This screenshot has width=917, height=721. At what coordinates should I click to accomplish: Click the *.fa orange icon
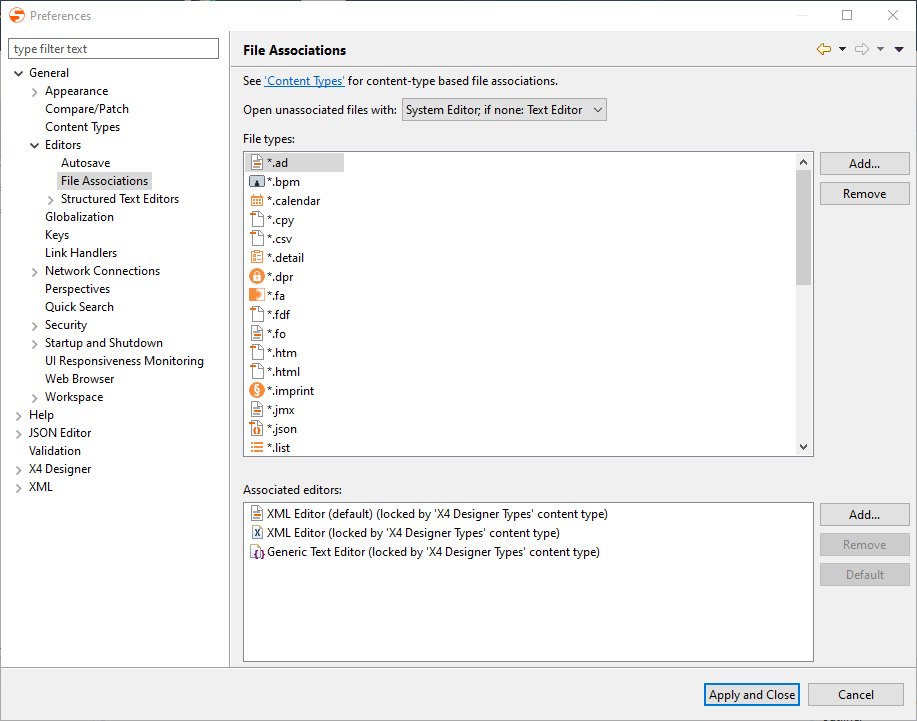(256, 296)
